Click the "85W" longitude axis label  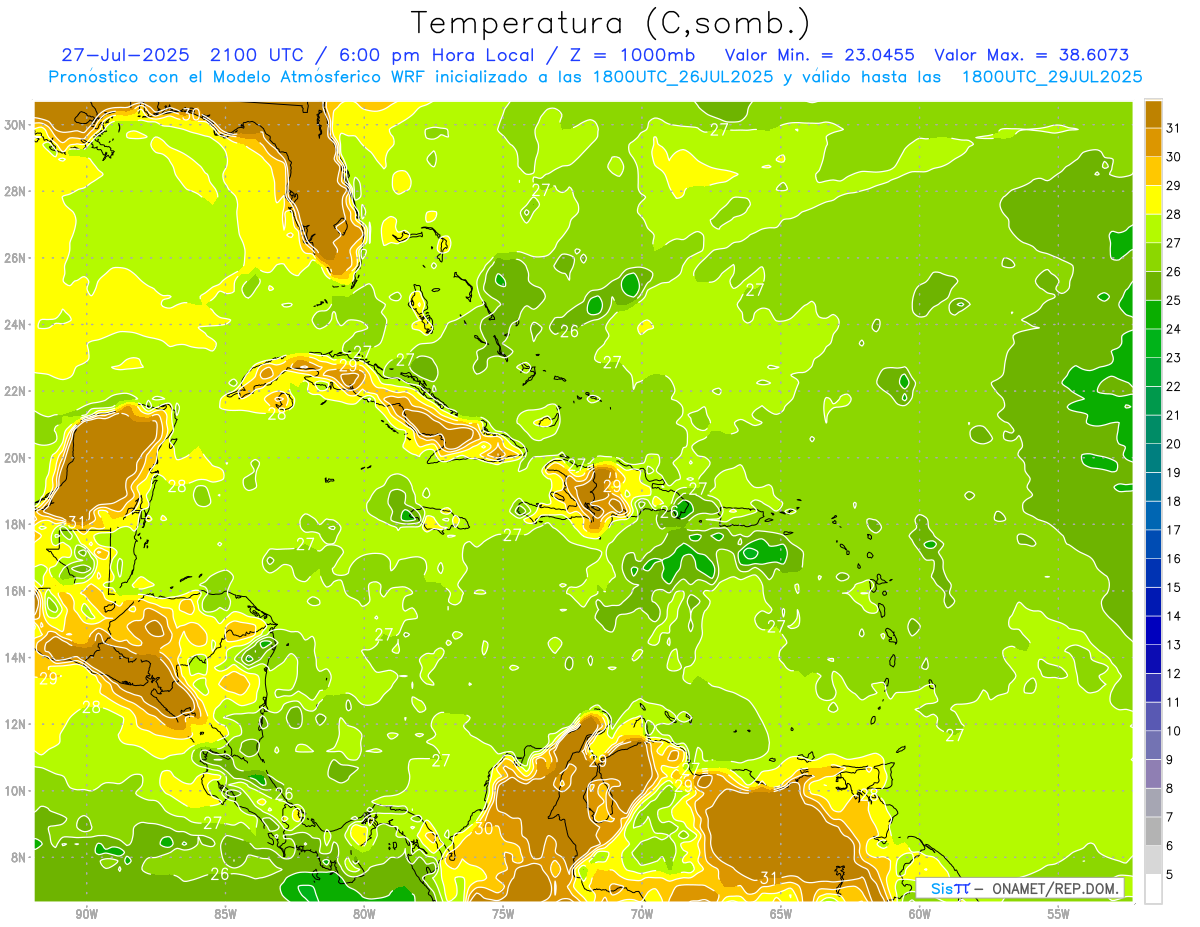coord(225,915)
